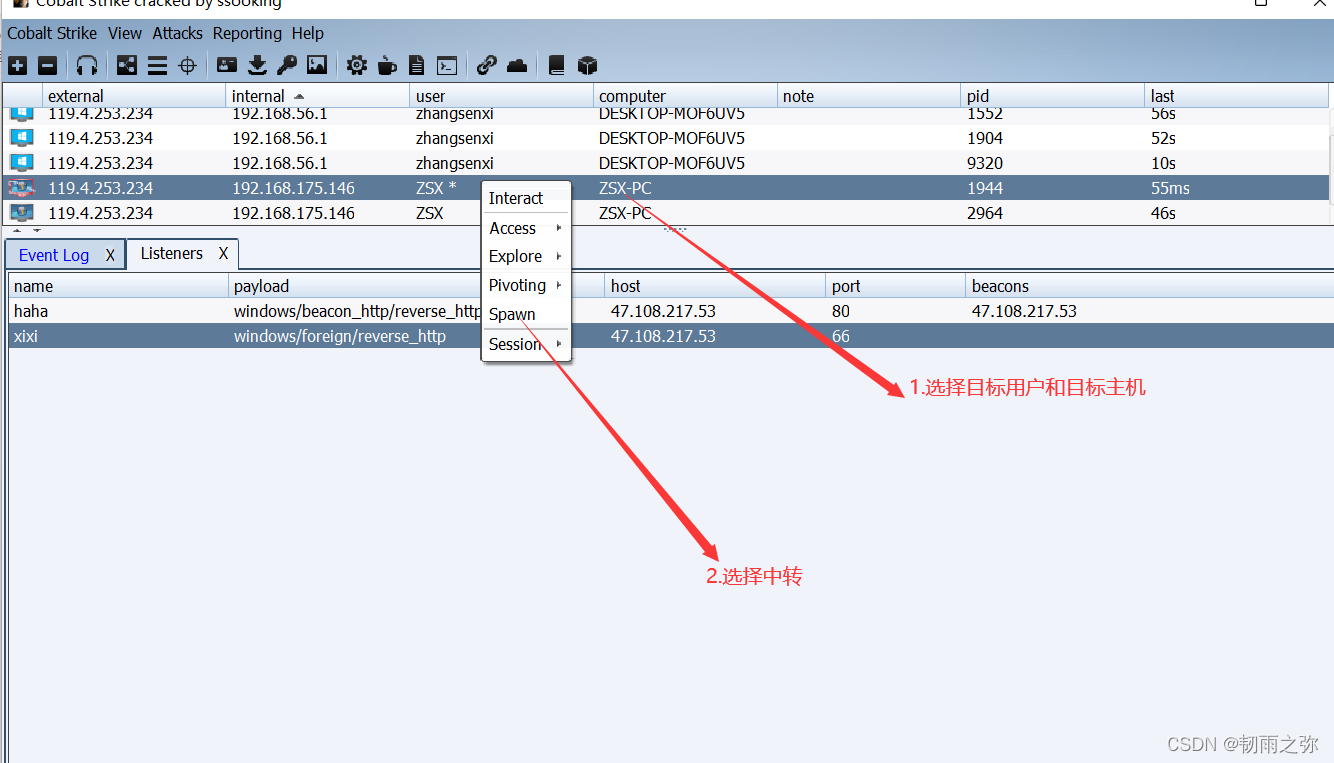This screenshot has height=763, width=1334.
Task: Click the Disconnect minus toolbar icon
Action: point(47,66)
